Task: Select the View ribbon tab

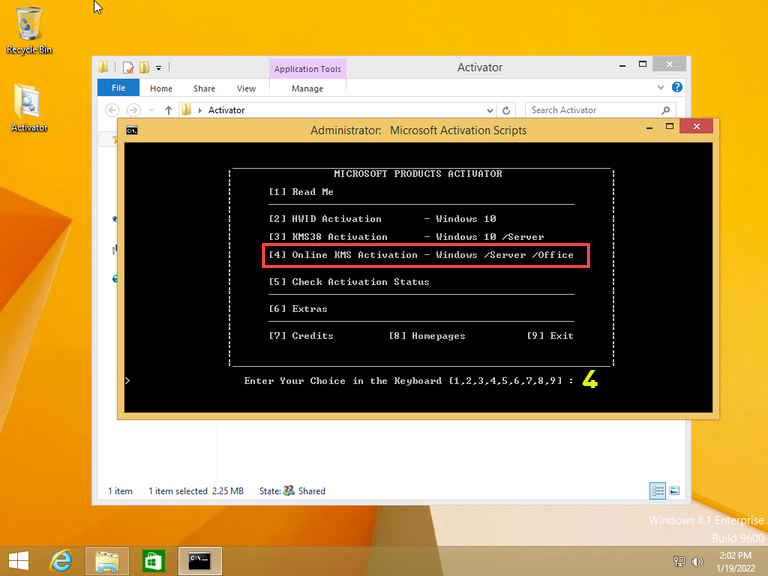Action: pyautogui.click(x=246, y=89)
